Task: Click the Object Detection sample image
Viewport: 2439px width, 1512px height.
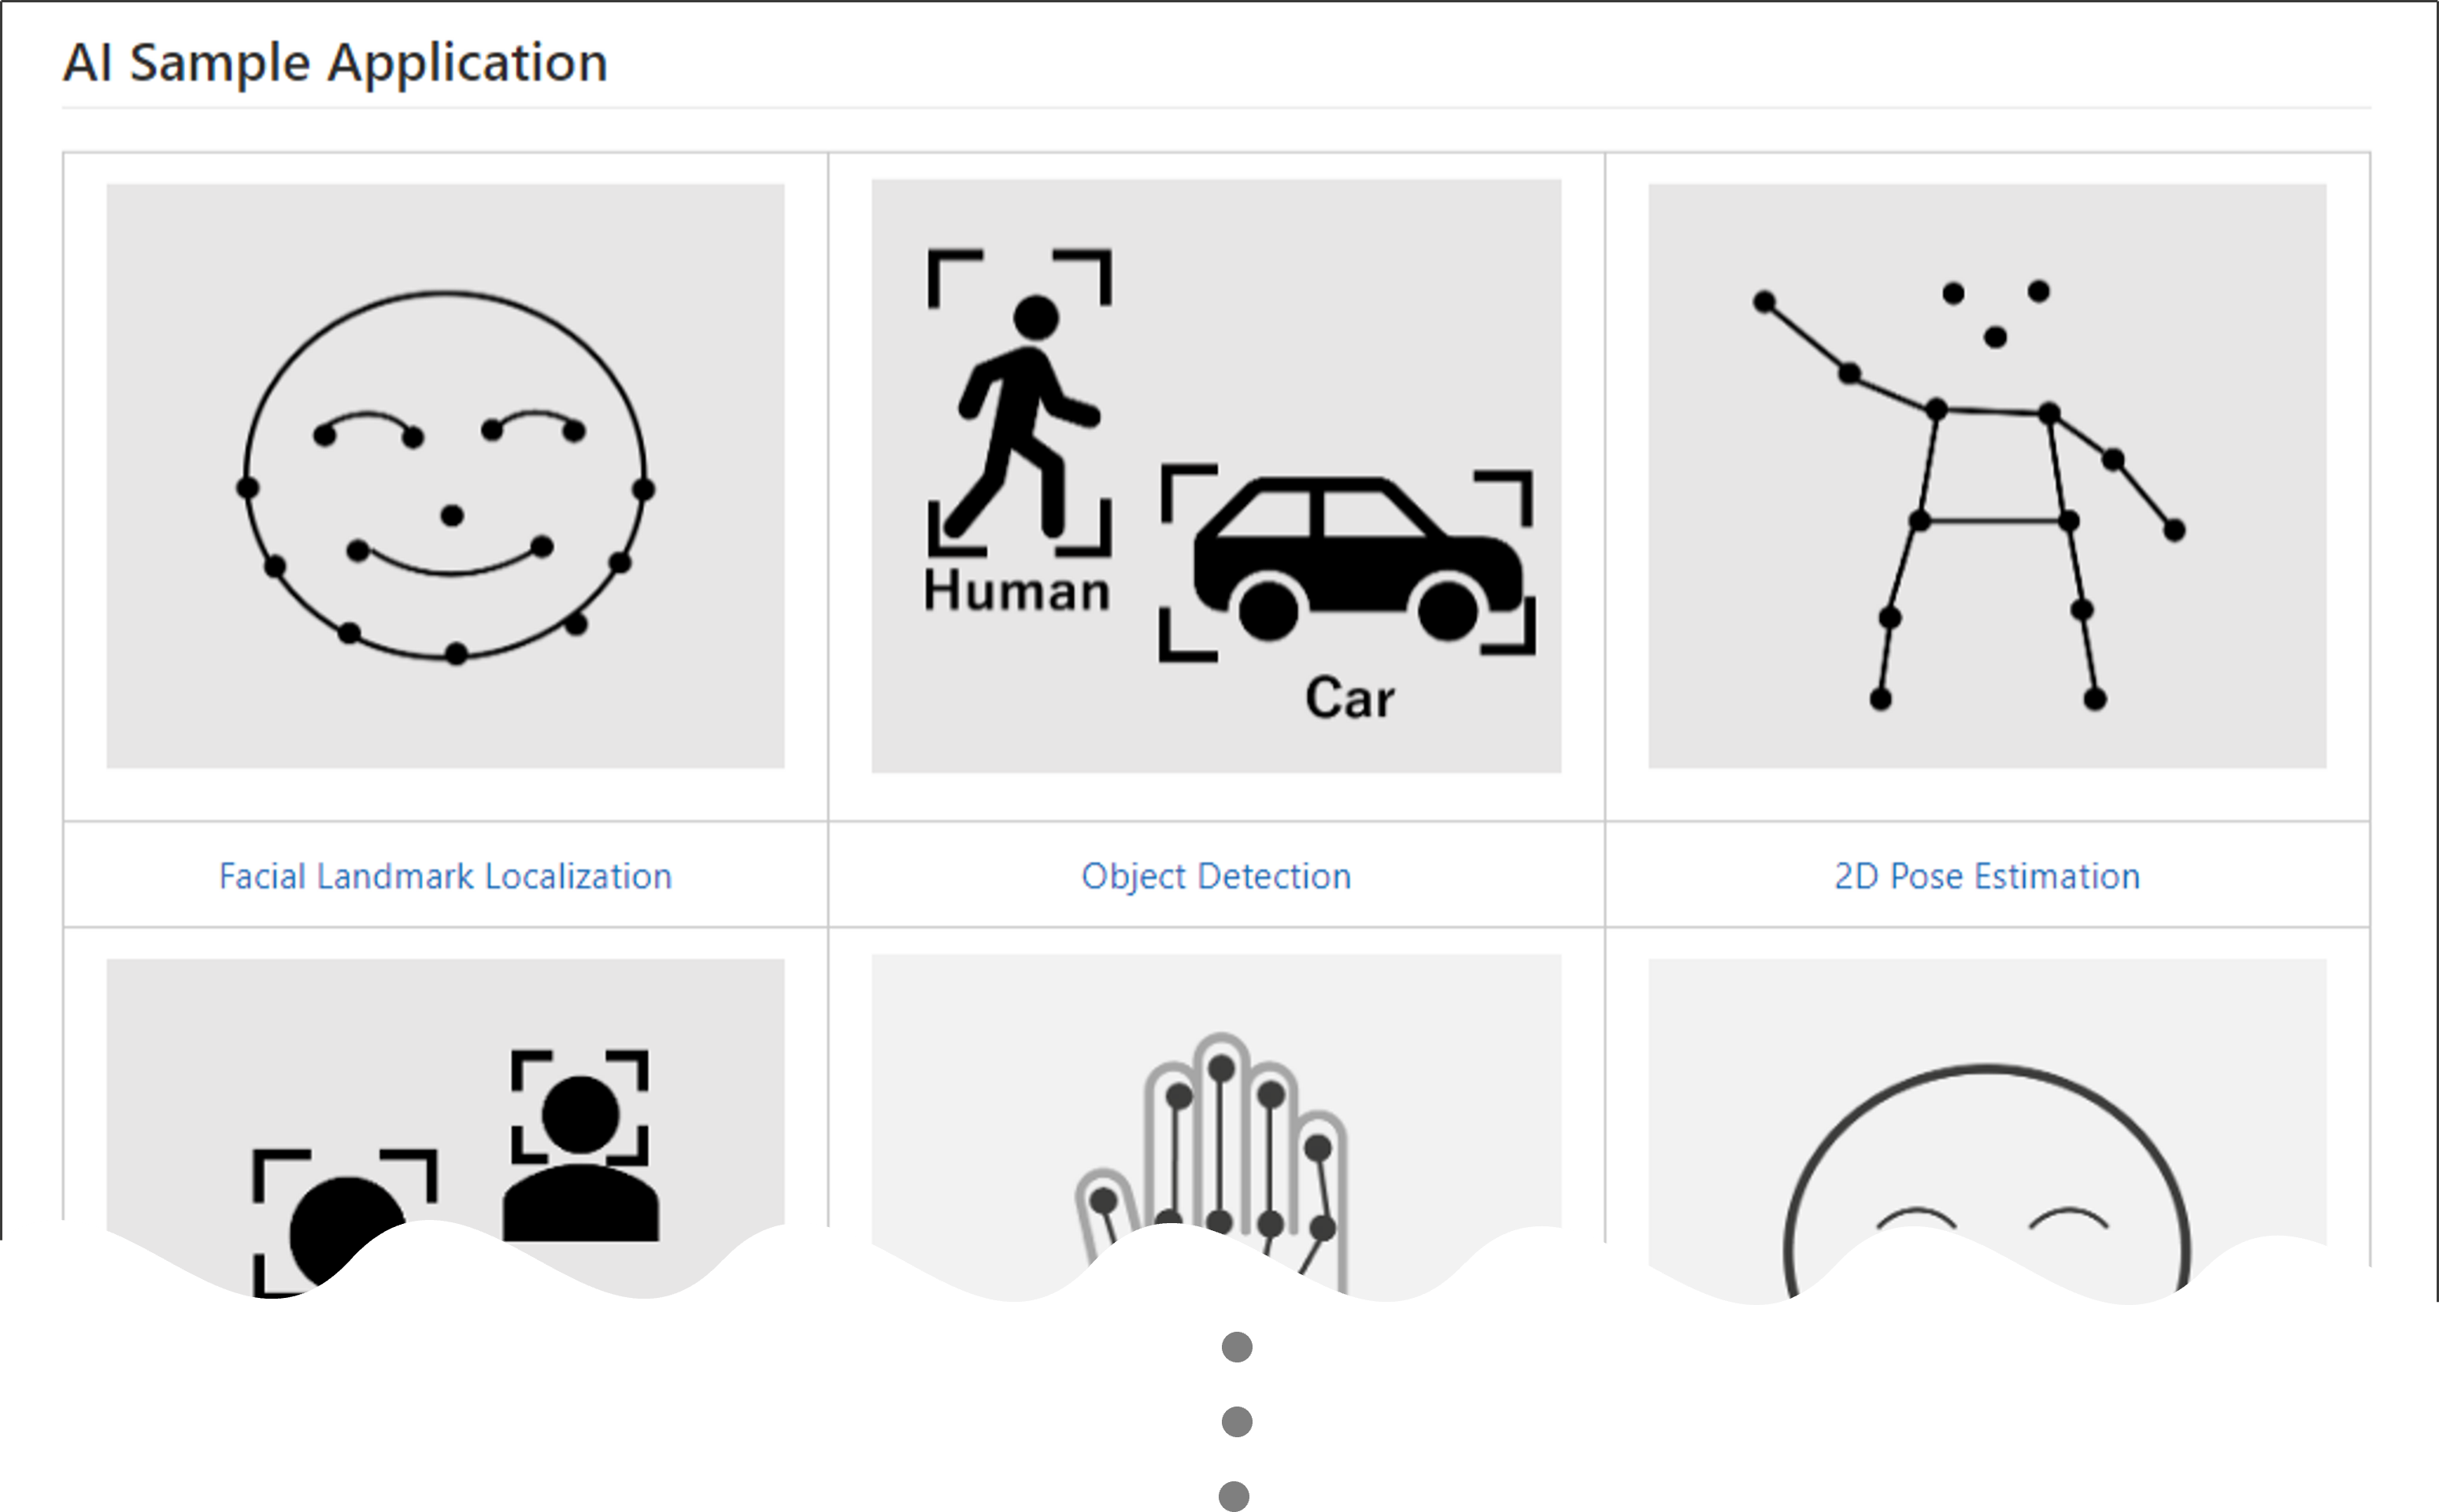Action: (1216, 476)
